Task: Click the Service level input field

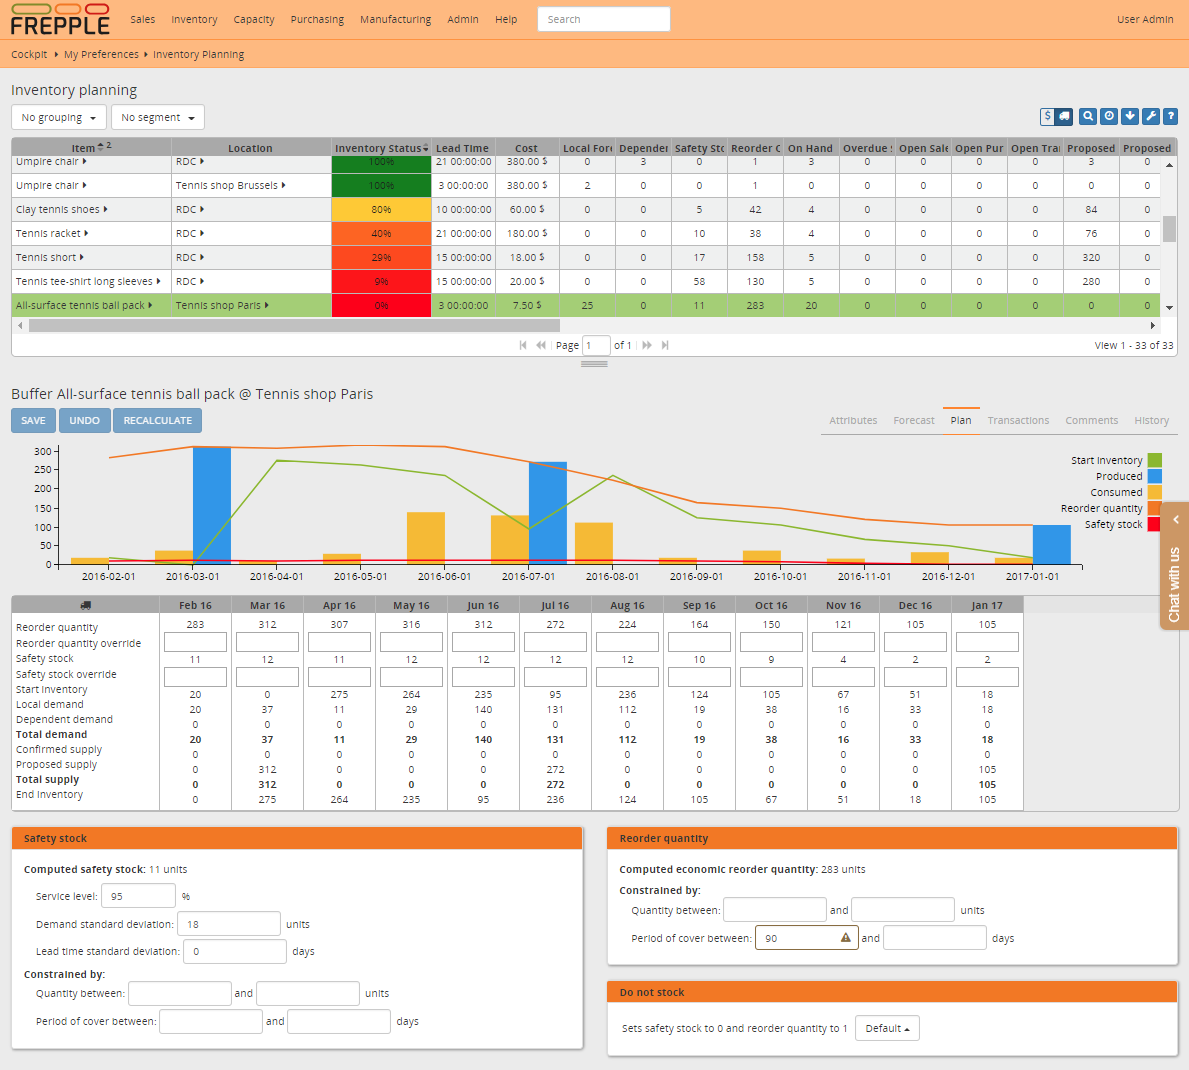Action: 138,896
